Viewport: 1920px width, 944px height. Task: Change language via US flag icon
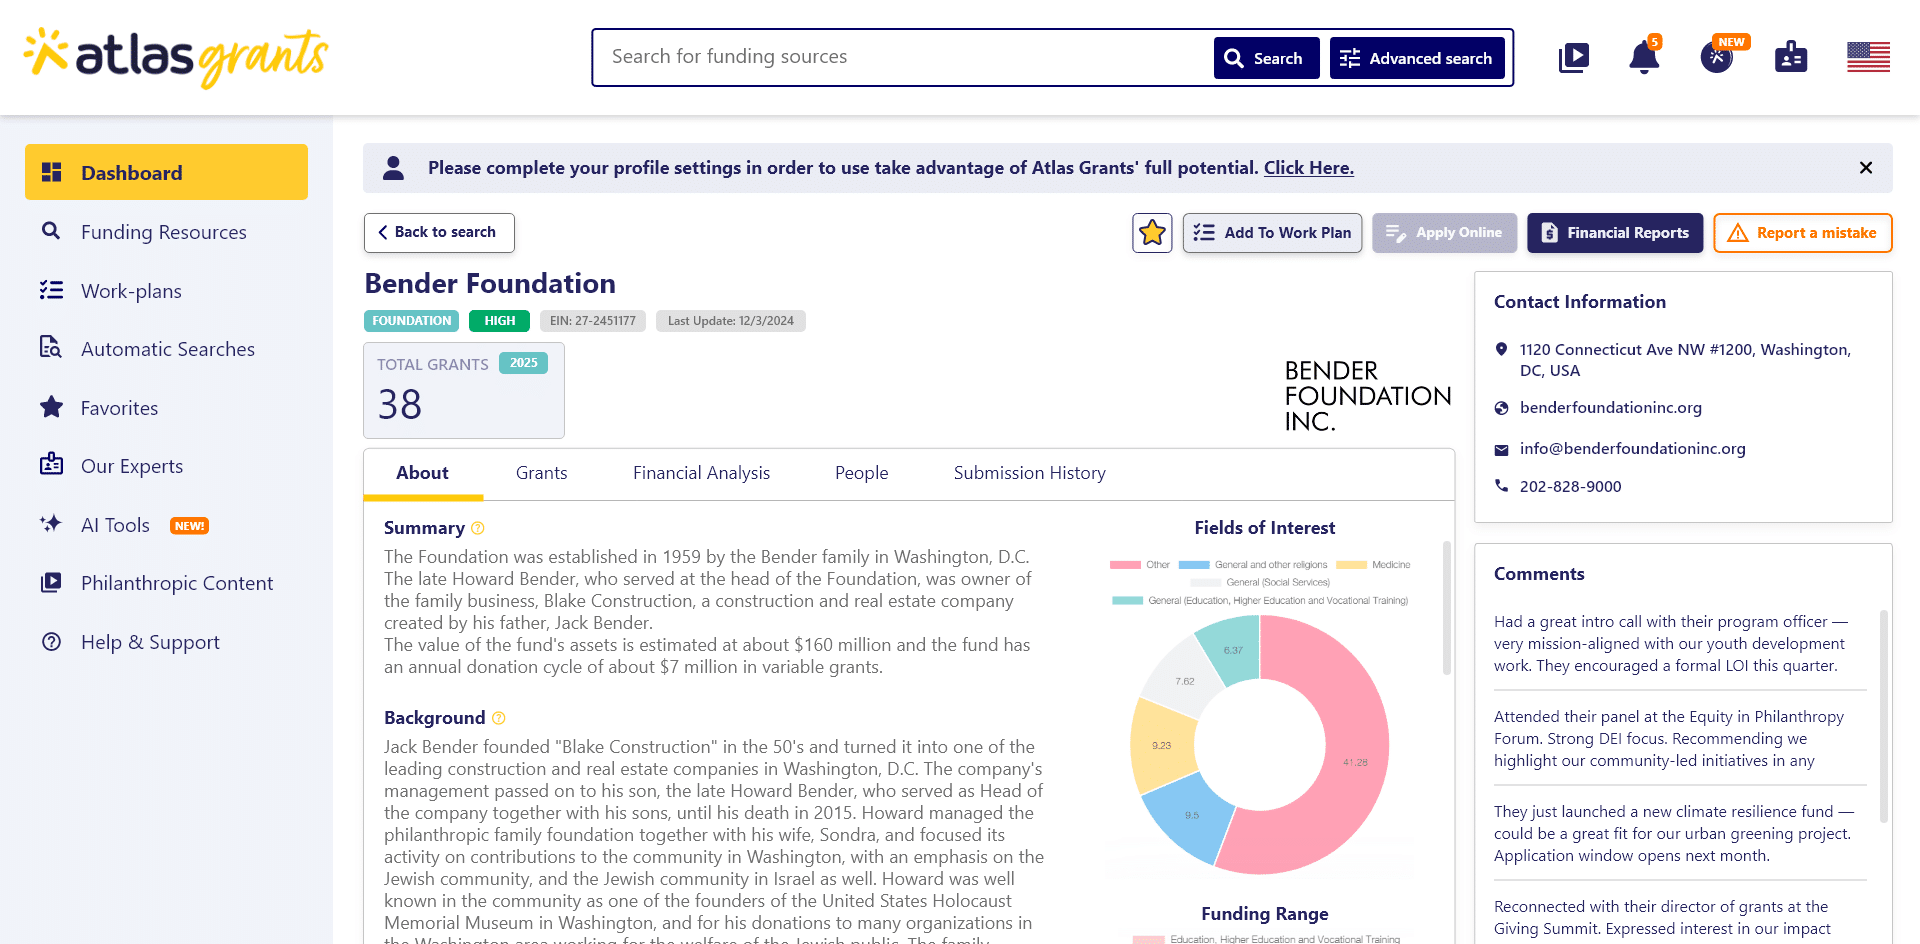coord(1868,57)
